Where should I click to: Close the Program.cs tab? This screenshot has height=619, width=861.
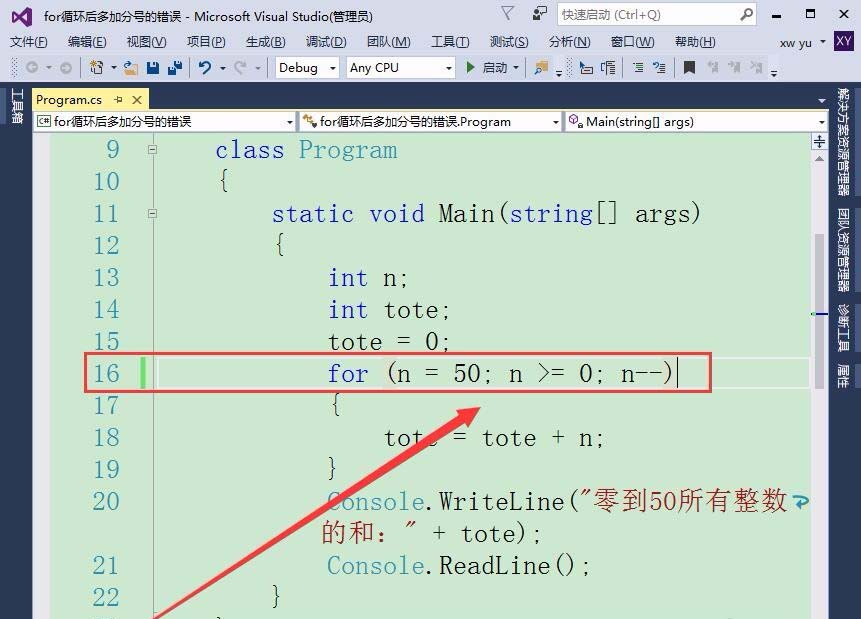[137, 100]
